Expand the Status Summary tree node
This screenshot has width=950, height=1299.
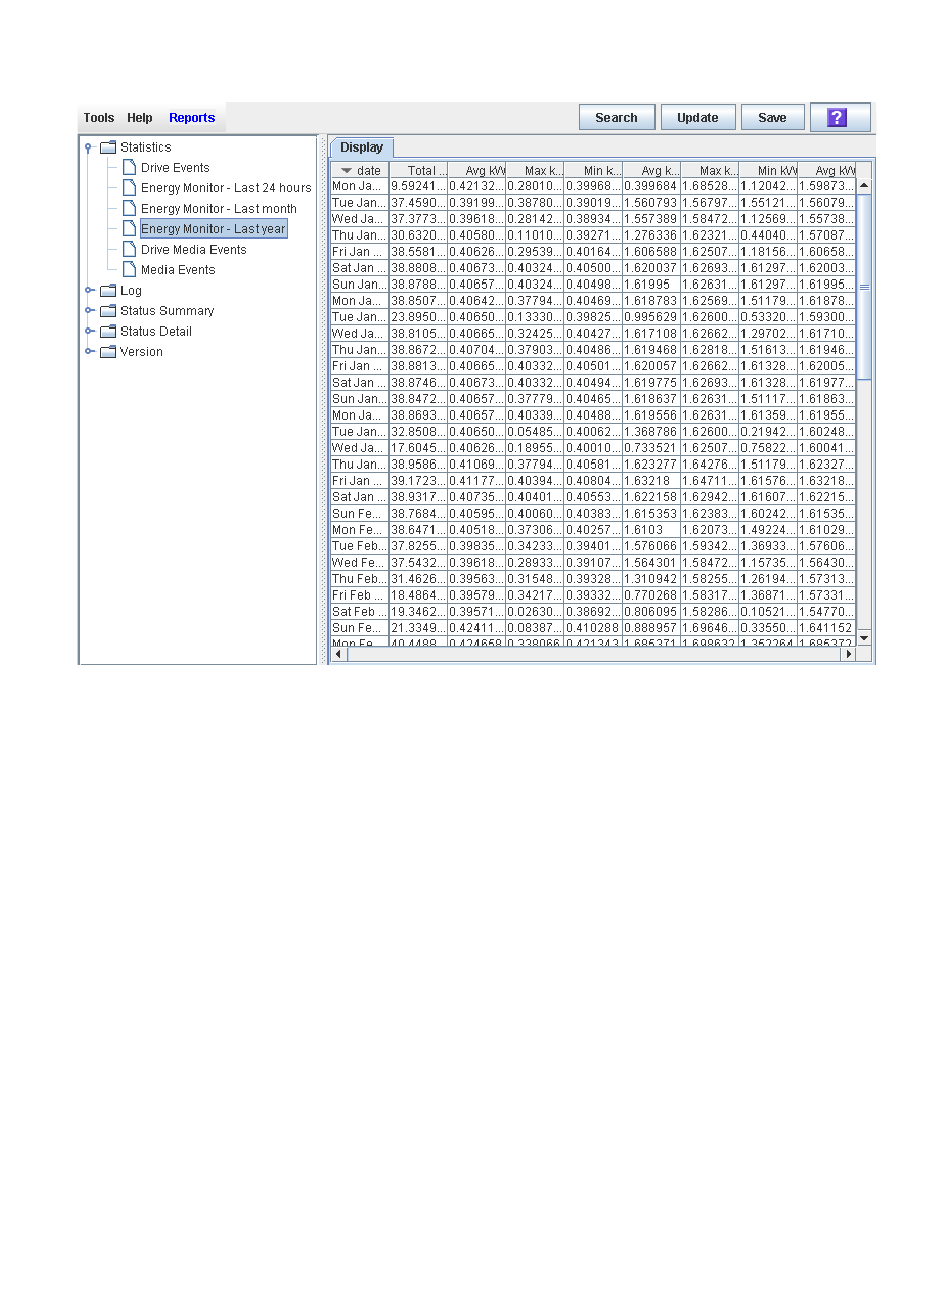pos(89,311)
